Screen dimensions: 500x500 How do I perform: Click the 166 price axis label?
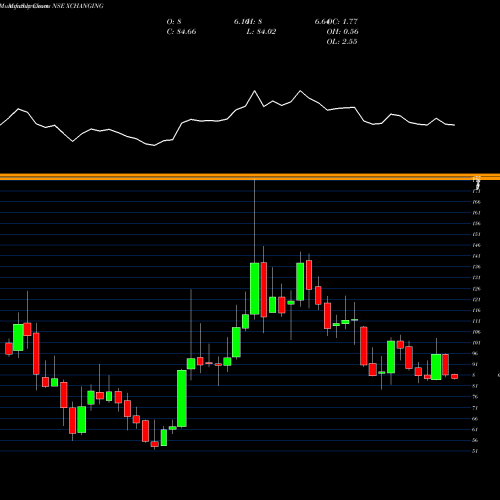point(477,202)
